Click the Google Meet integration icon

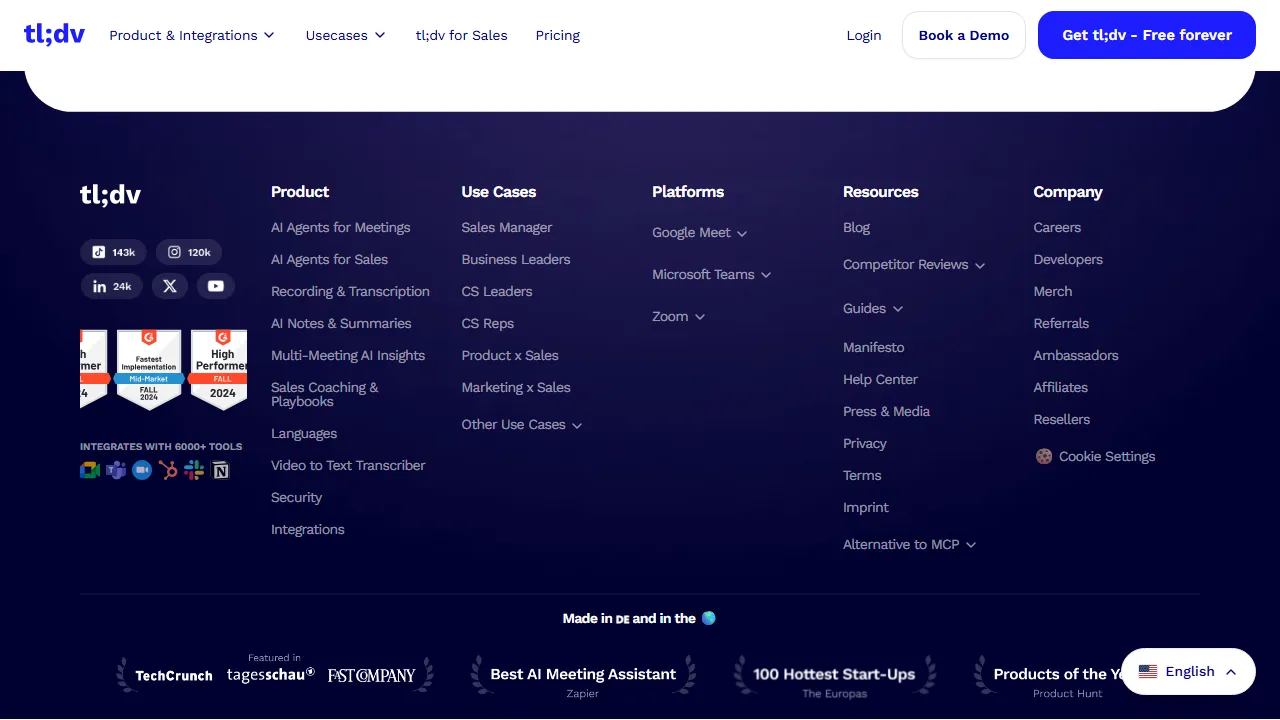click(90, 470)
